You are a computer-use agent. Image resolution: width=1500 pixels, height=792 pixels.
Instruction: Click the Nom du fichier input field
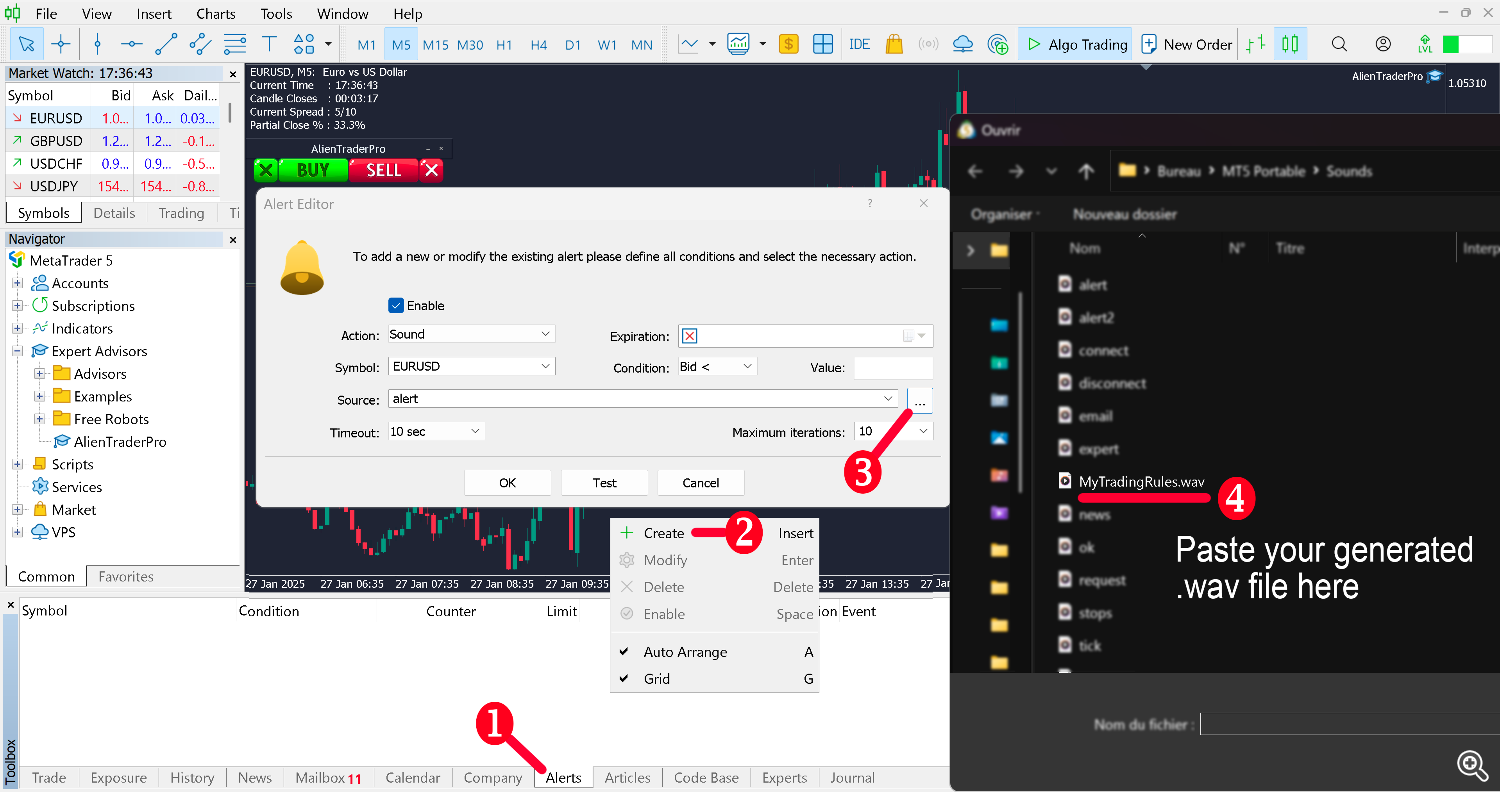(x=1348, y=724)
